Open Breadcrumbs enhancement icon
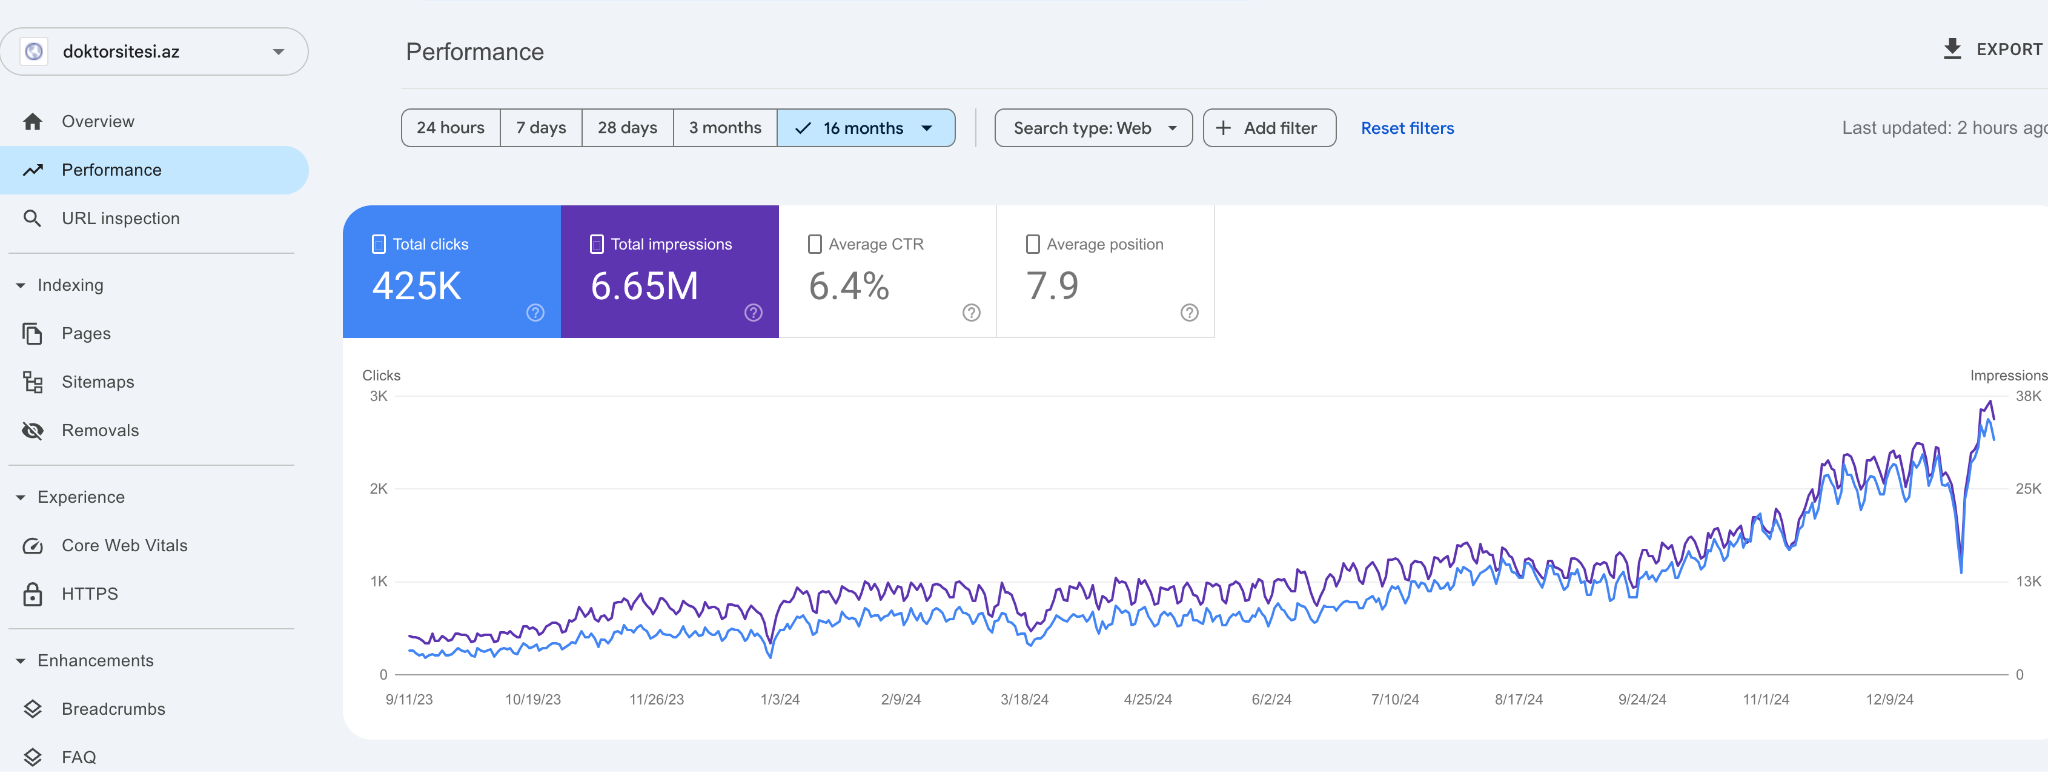Screen dimensions: 2048x772 click(33, 709)
